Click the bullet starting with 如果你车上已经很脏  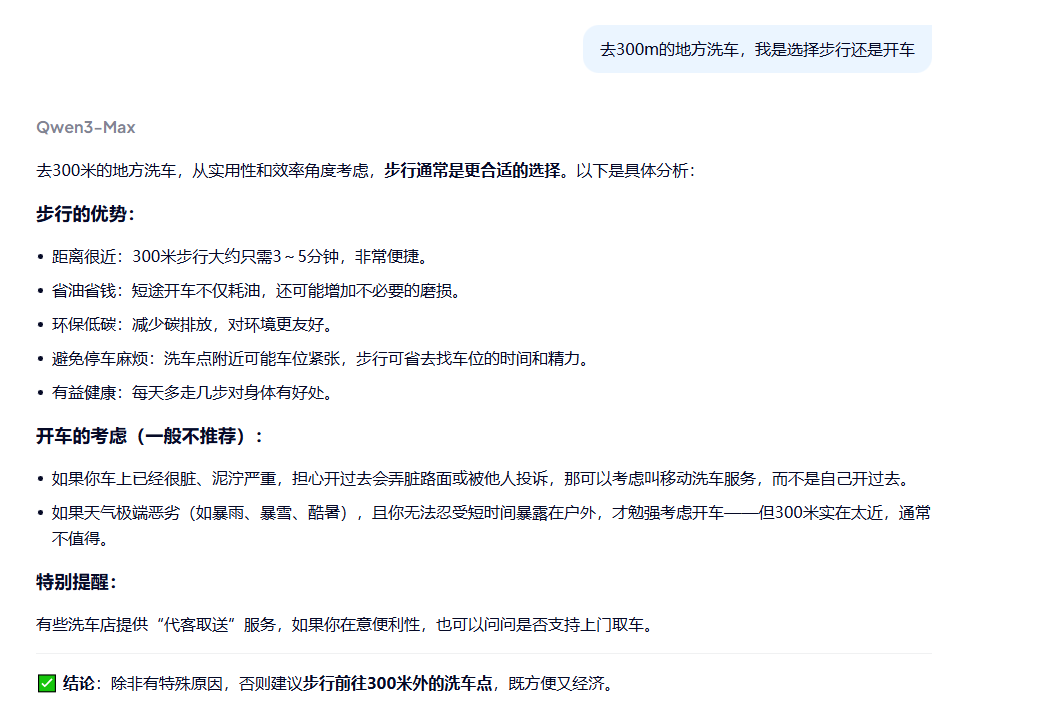click(x=480, y=479)
